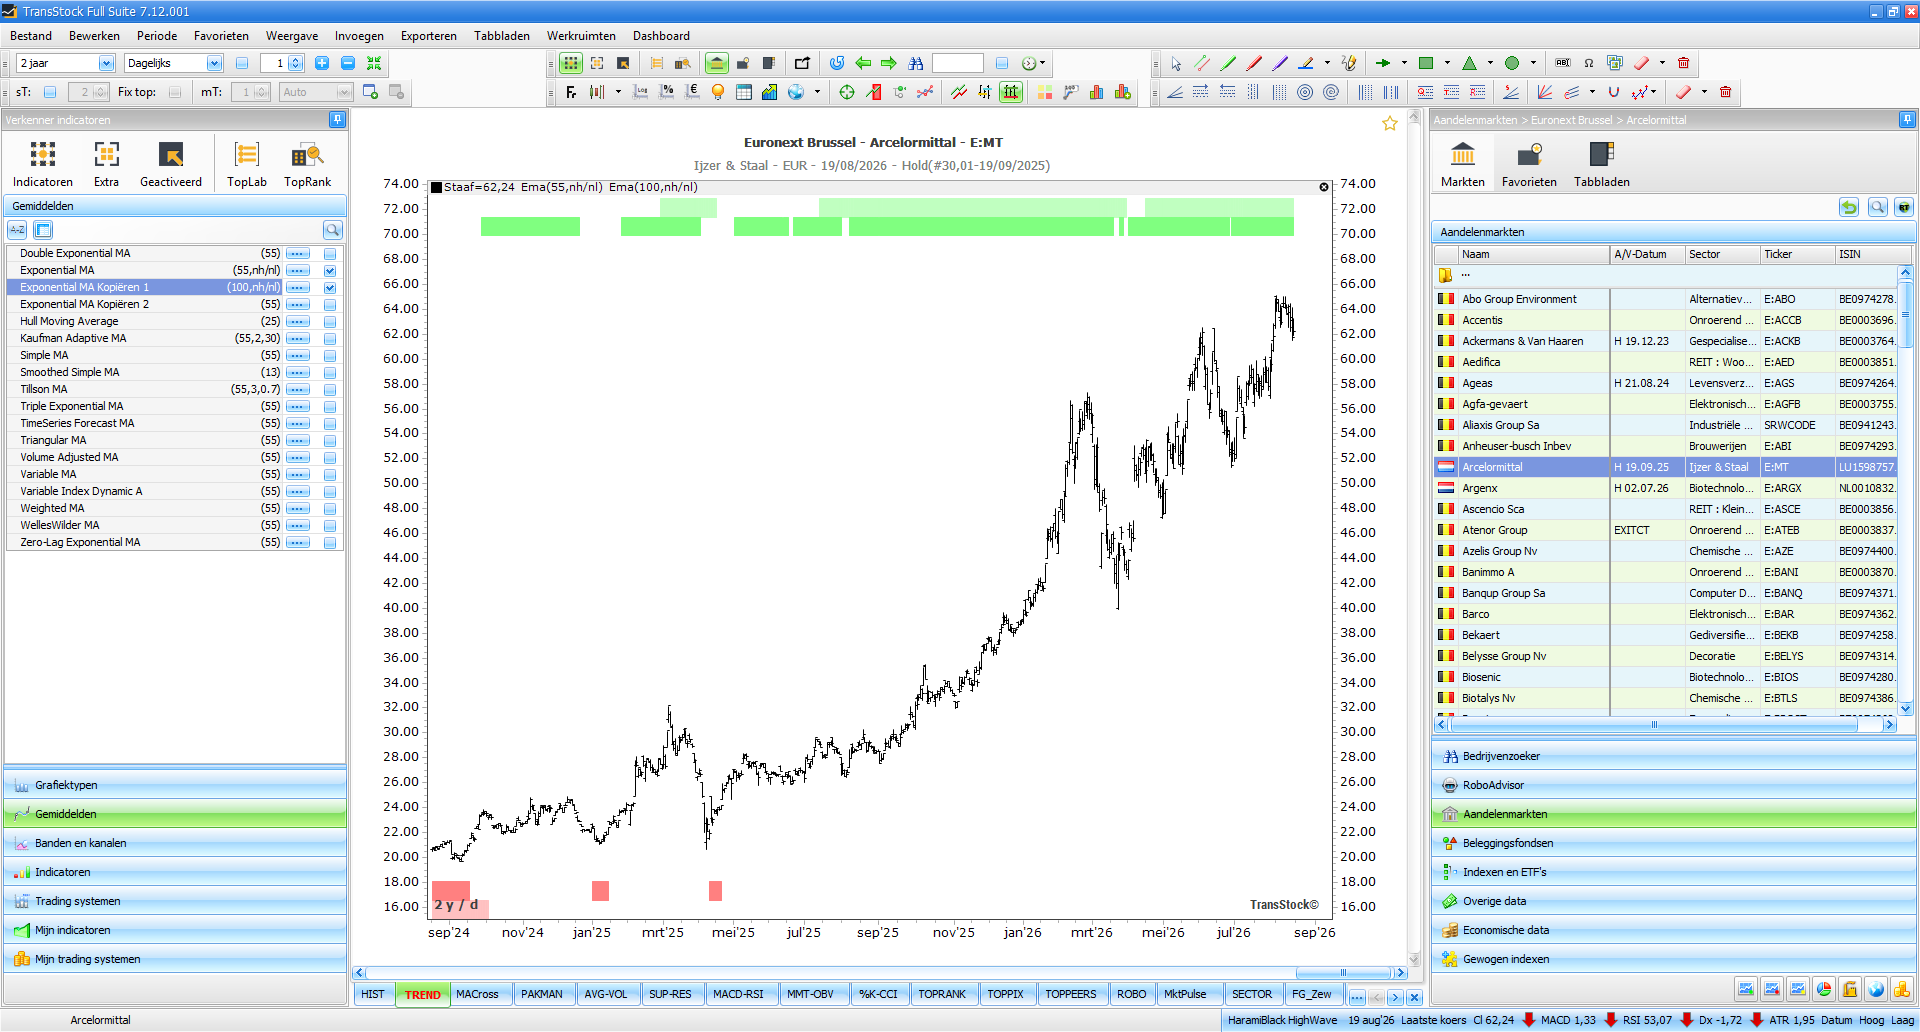Click the empty search input field in toolbar
This screenshot has height=1032, width=1920.
(958, 63)
